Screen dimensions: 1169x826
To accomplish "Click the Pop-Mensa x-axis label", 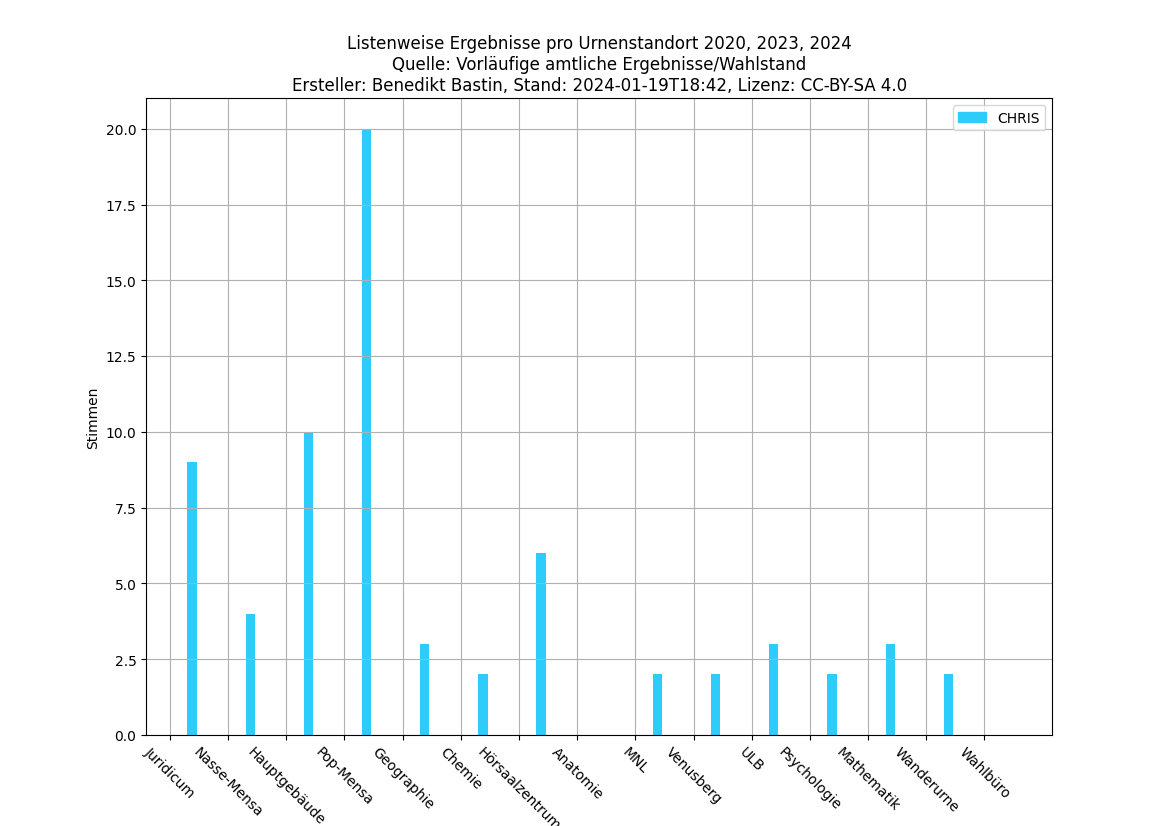I will (346, 775).
